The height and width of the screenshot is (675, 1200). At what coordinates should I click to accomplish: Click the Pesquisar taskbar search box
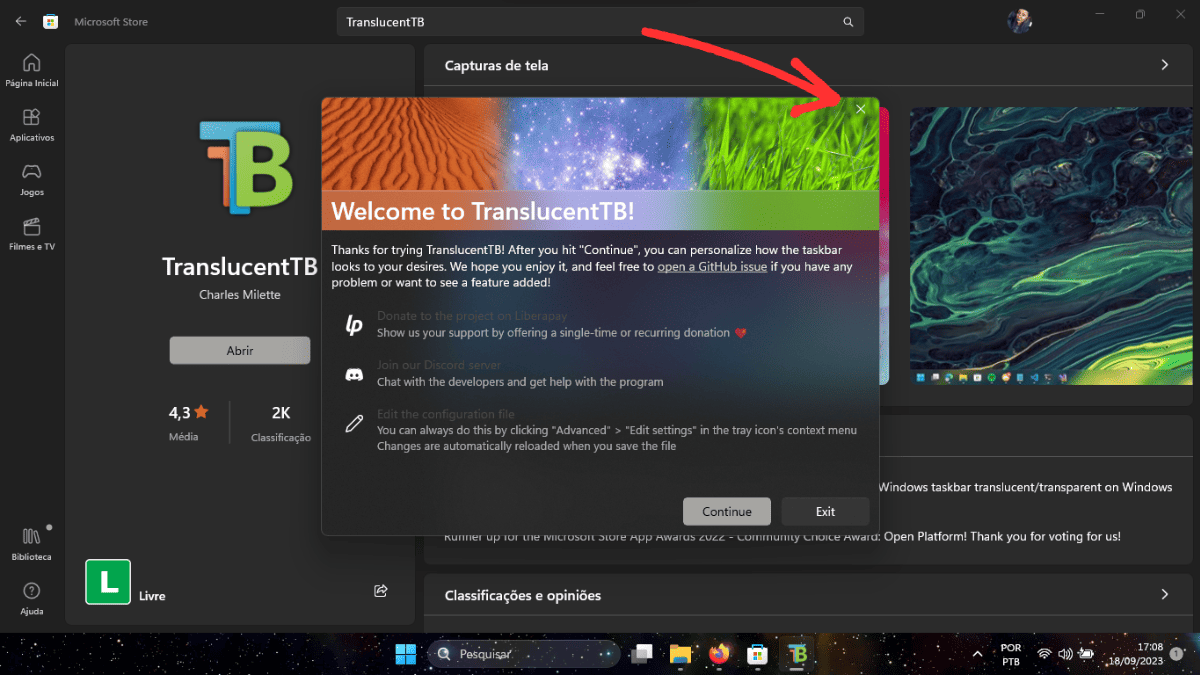(524, 654)
